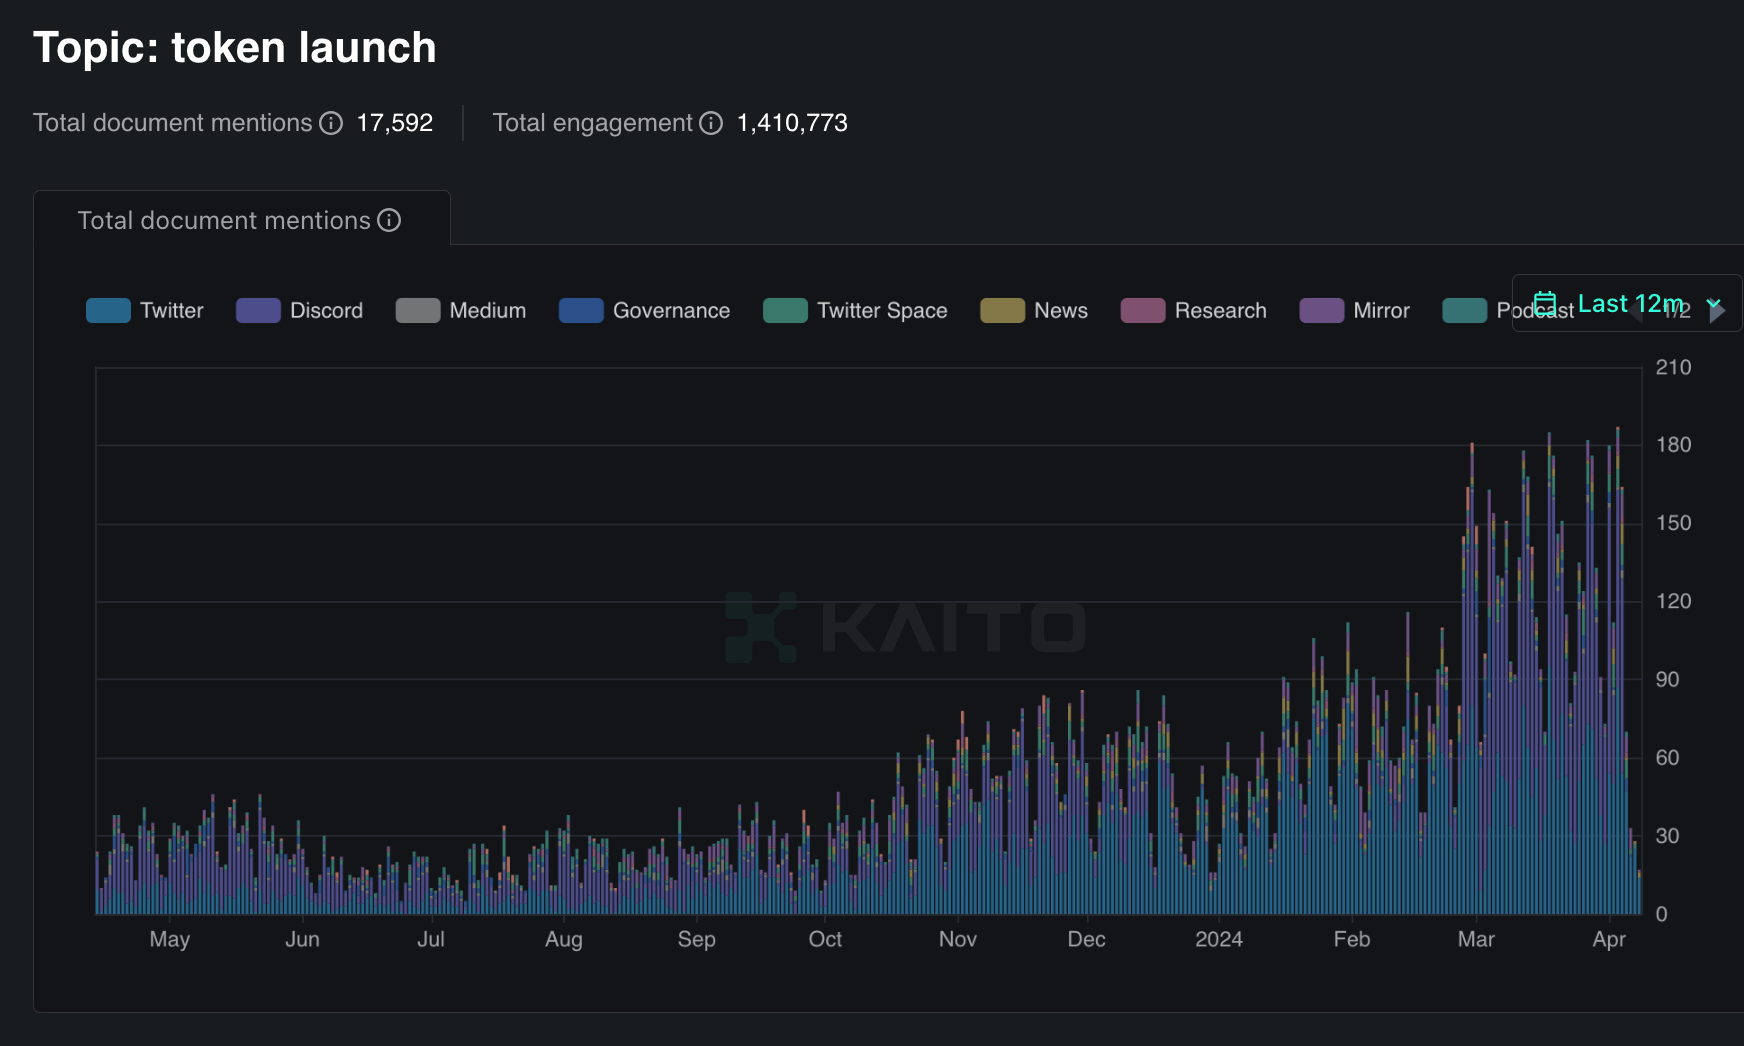Toggle the Podcast series in legend
1744x1046 pixels.
pos(1508,311)
